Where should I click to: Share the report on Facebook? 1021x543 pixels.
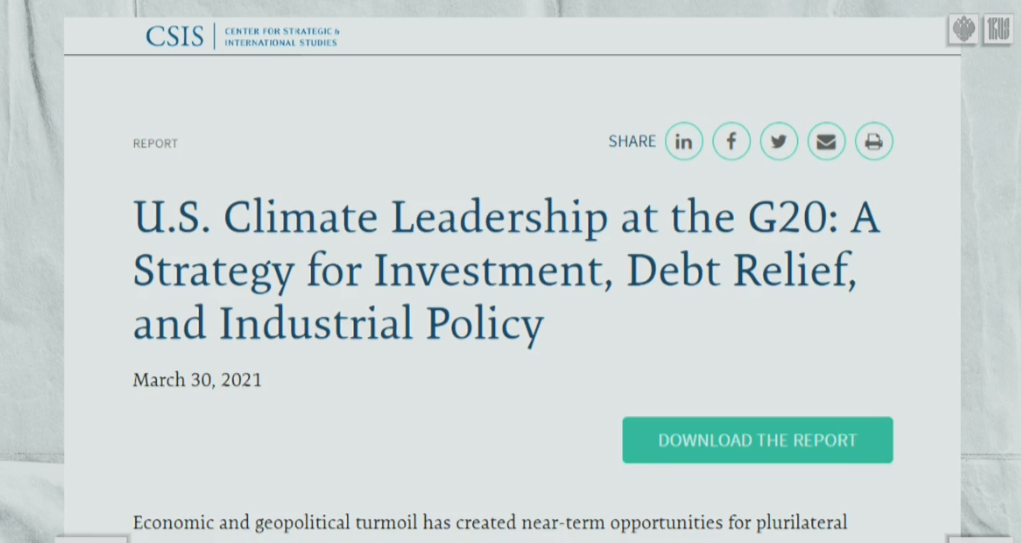pyautogui.click(x=731, y=142)
